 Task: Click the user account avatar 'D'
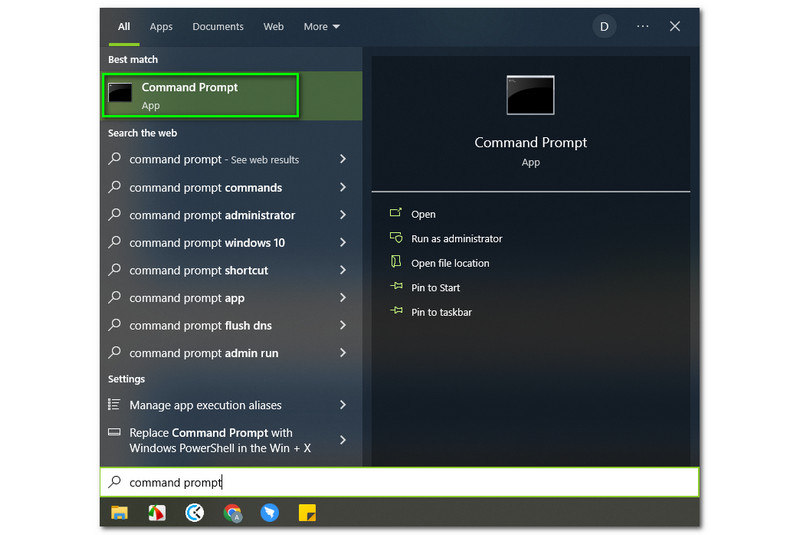pos(604,27)
